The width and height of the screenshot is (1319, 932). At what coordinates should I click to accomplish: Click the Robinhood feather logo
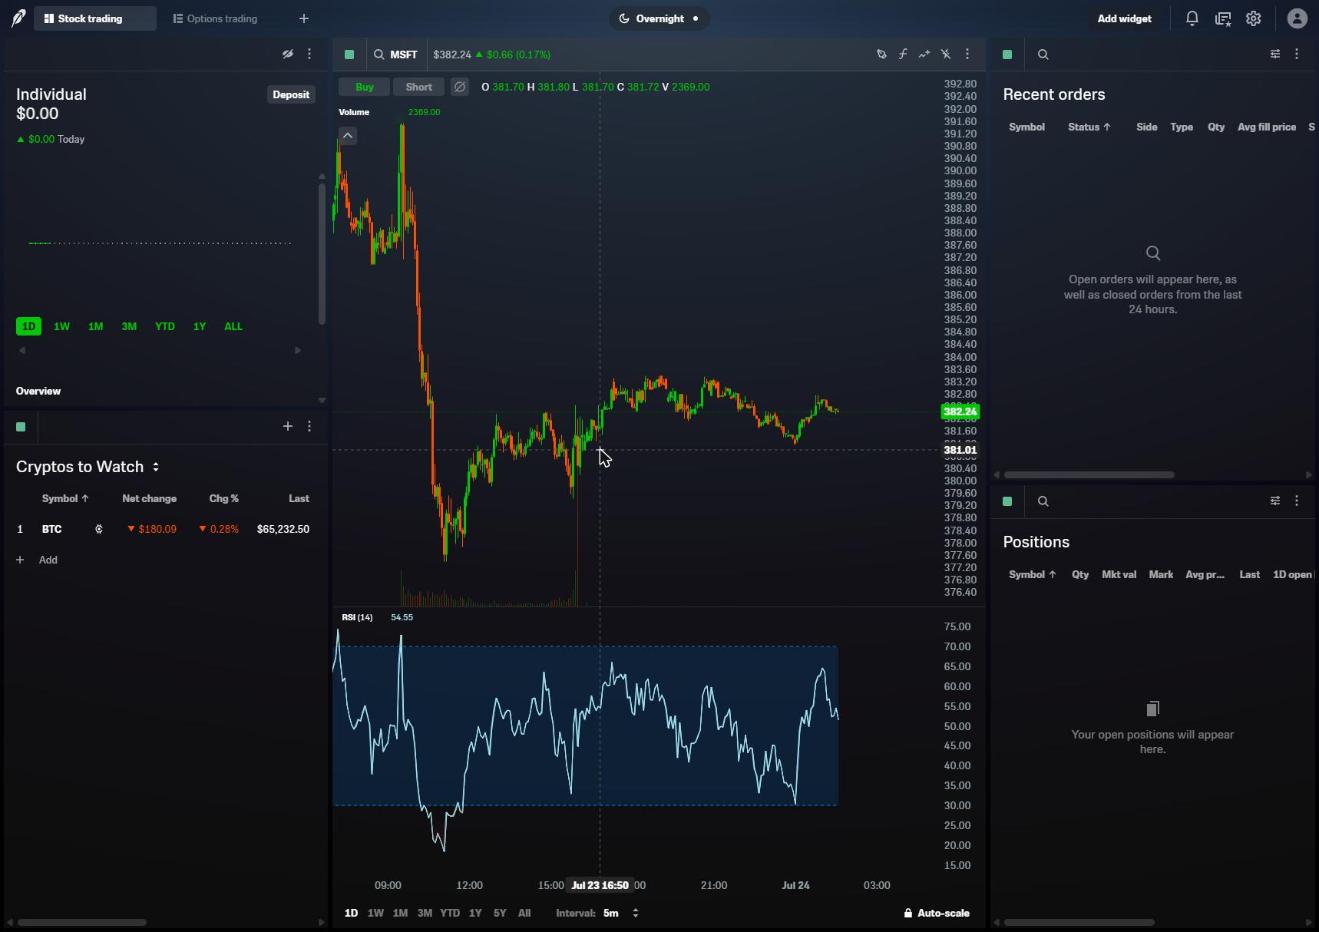point(18,18)
